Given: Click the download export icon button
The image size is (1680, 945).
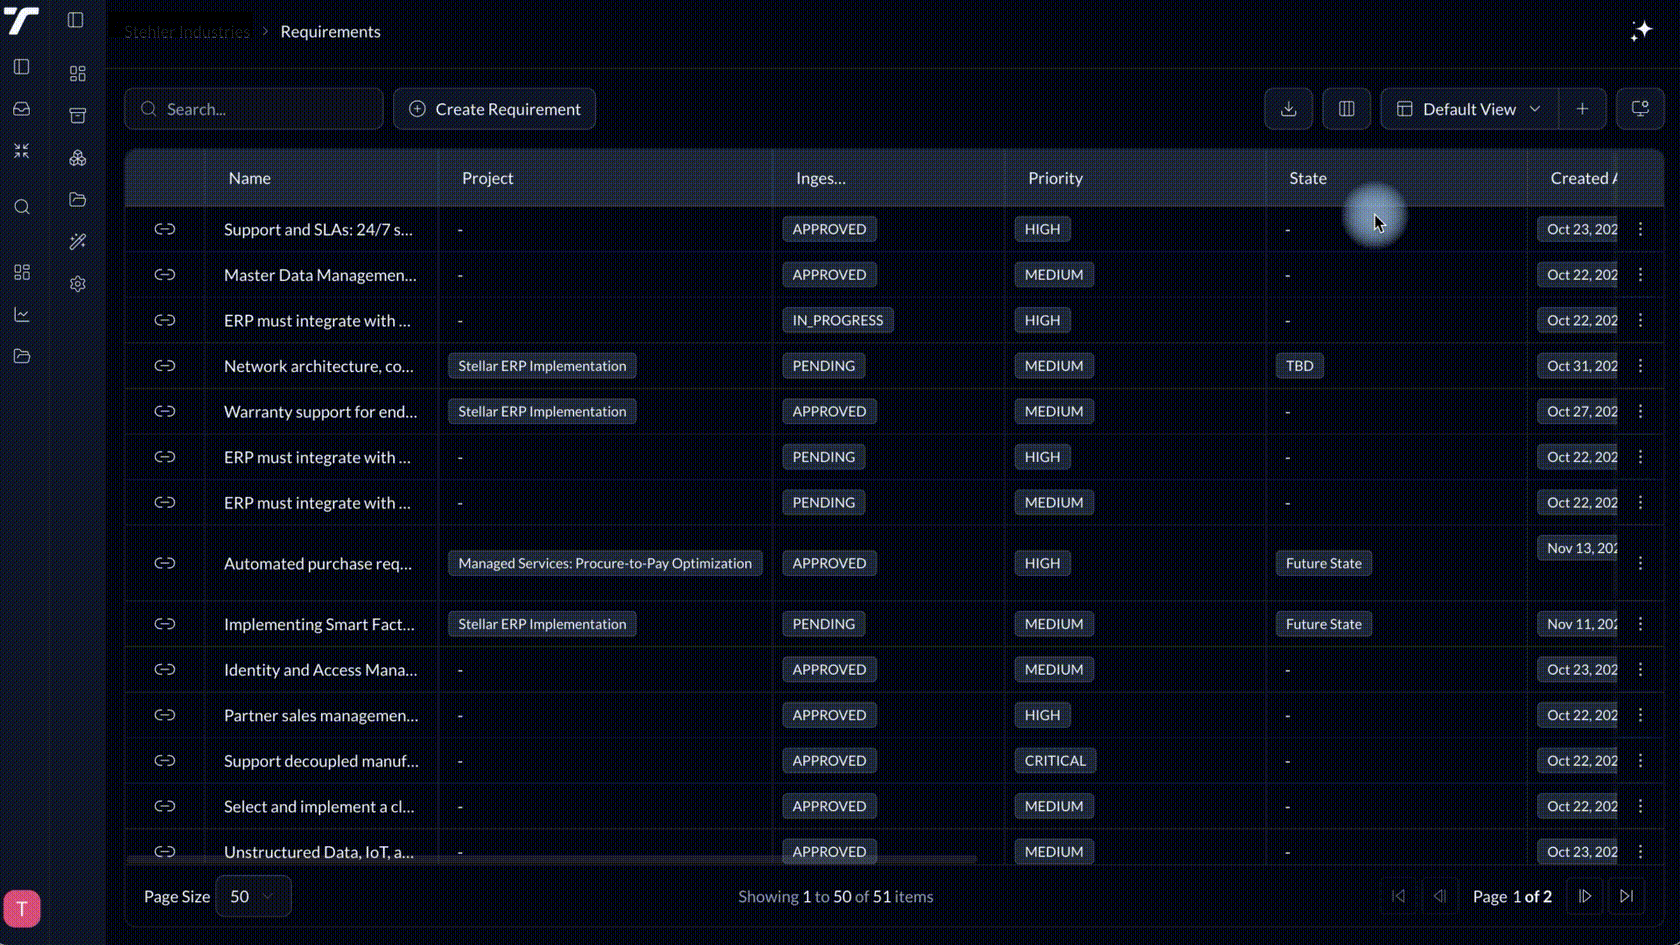Looking at the screenshot, I should tap(1288, 109).
